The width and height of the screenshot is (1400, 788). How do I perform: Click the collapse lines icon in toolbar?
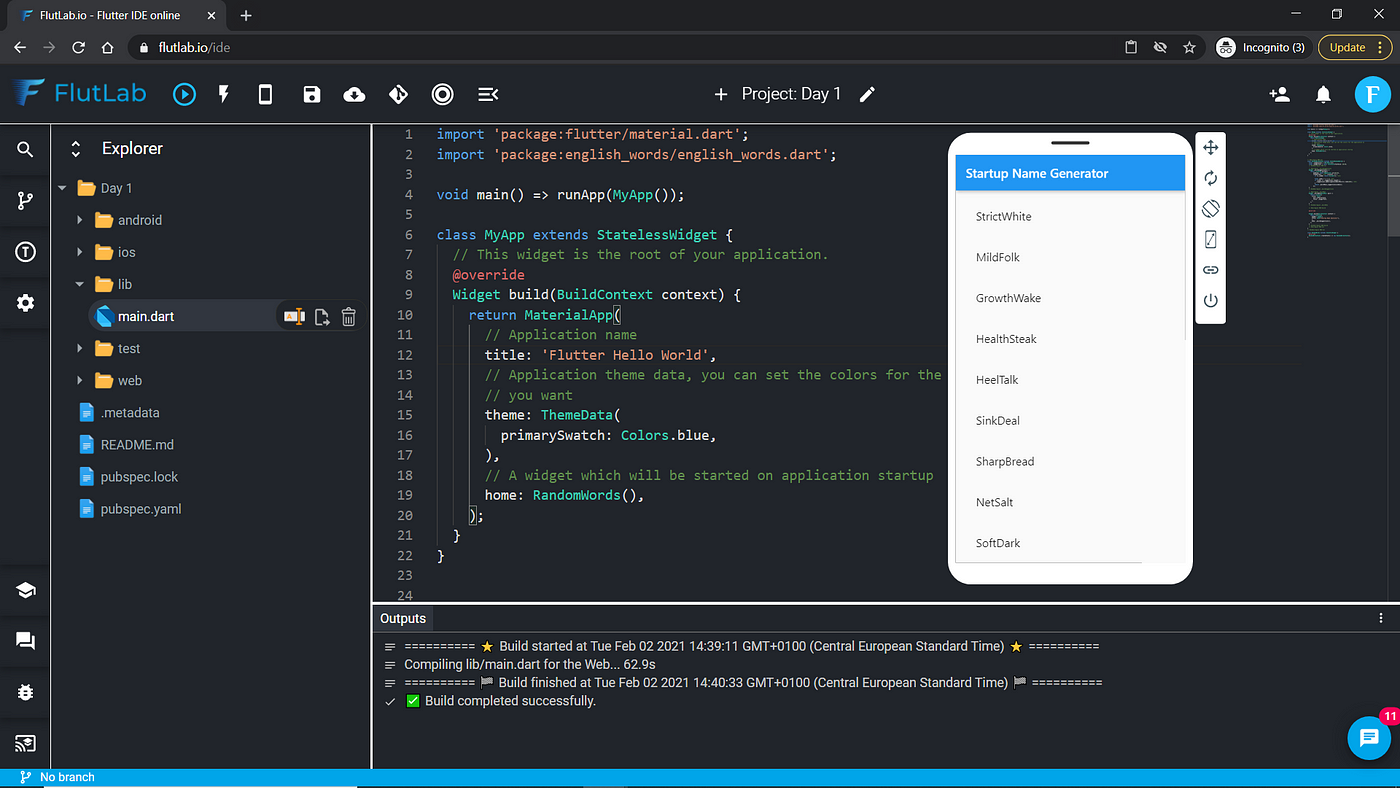[x=488, y=94]
